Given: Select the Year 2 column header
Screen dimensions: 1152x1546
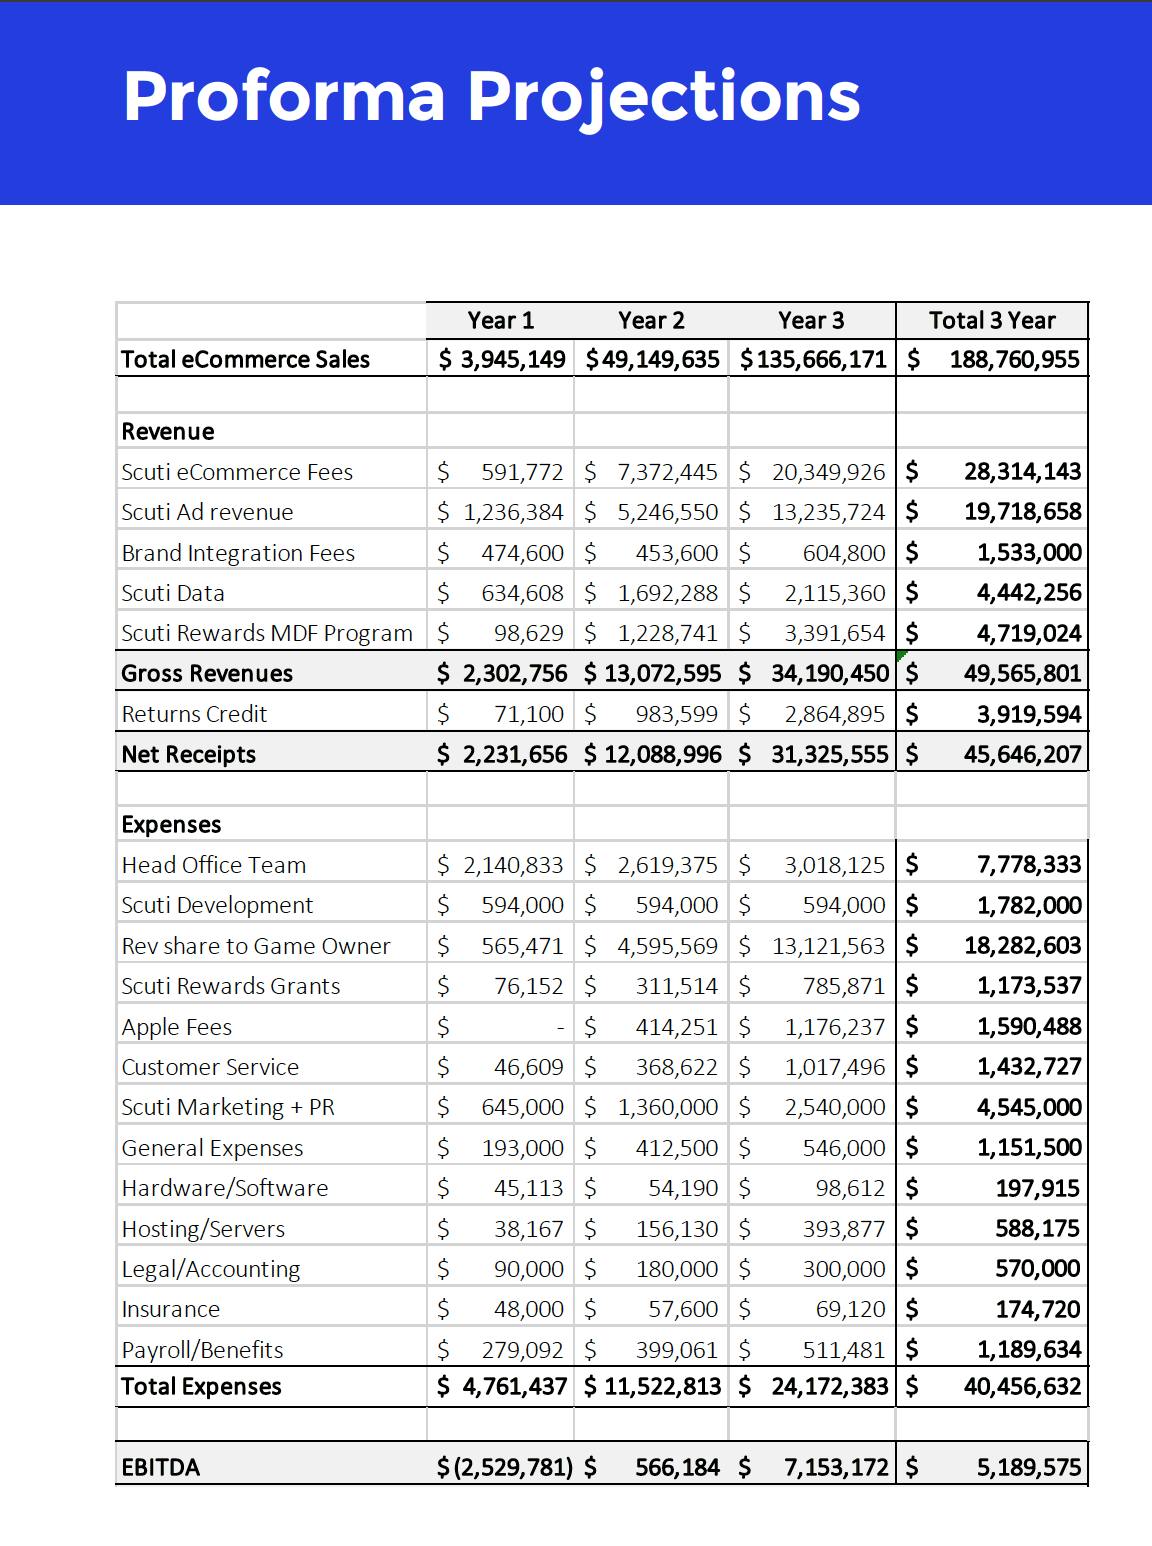Looking at the screenshot, I should click(651, 320).
